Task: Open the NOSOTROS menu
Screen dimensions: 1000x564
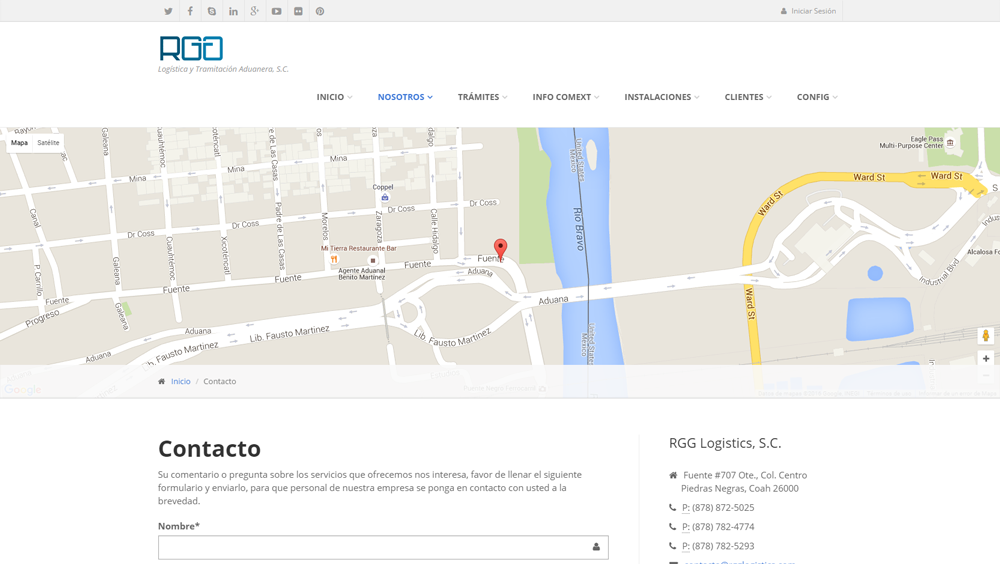Action: tap(405, 97)
